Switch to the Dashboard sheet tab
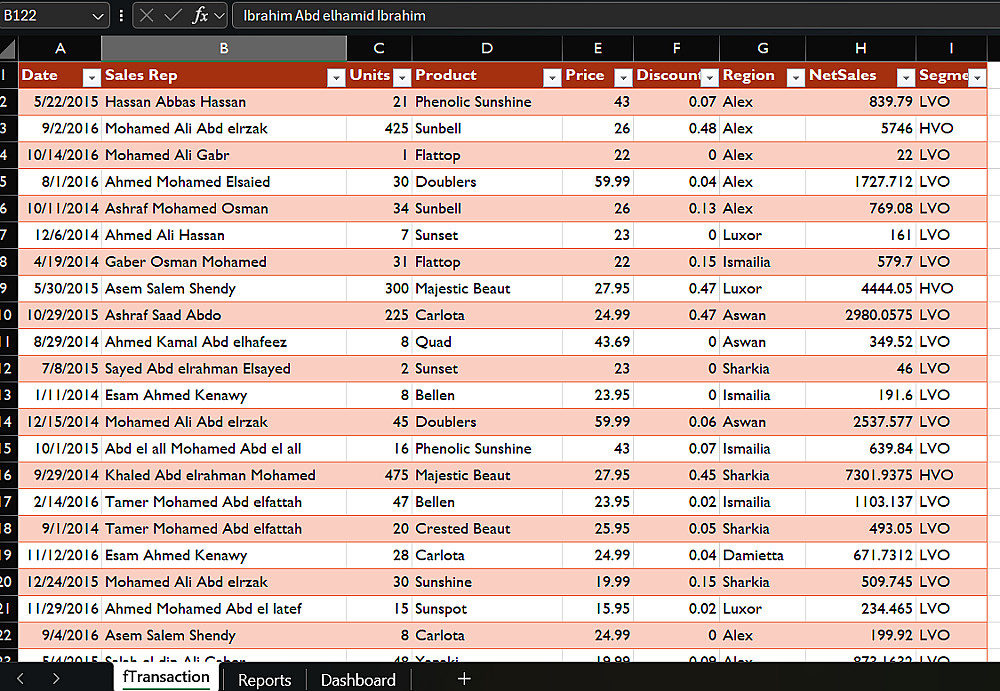The image size is (1000, 691). click(x=358, y=680)
